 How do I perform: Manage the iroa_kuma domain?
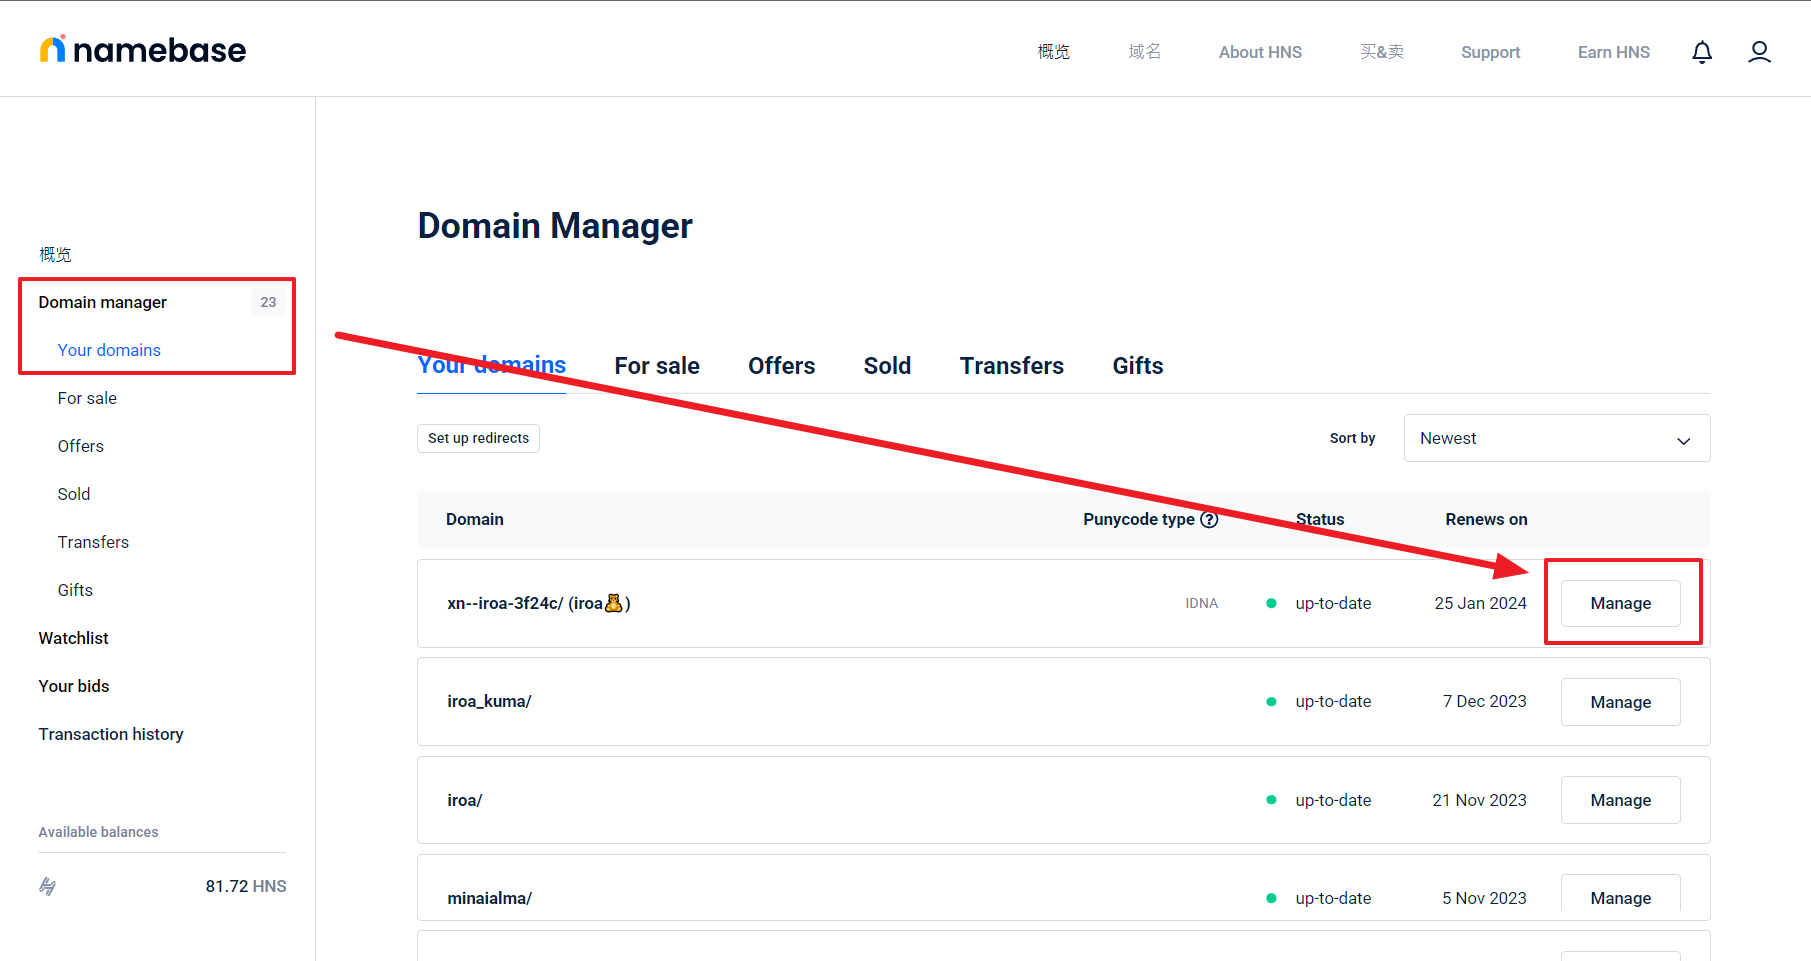point(1620,702)
